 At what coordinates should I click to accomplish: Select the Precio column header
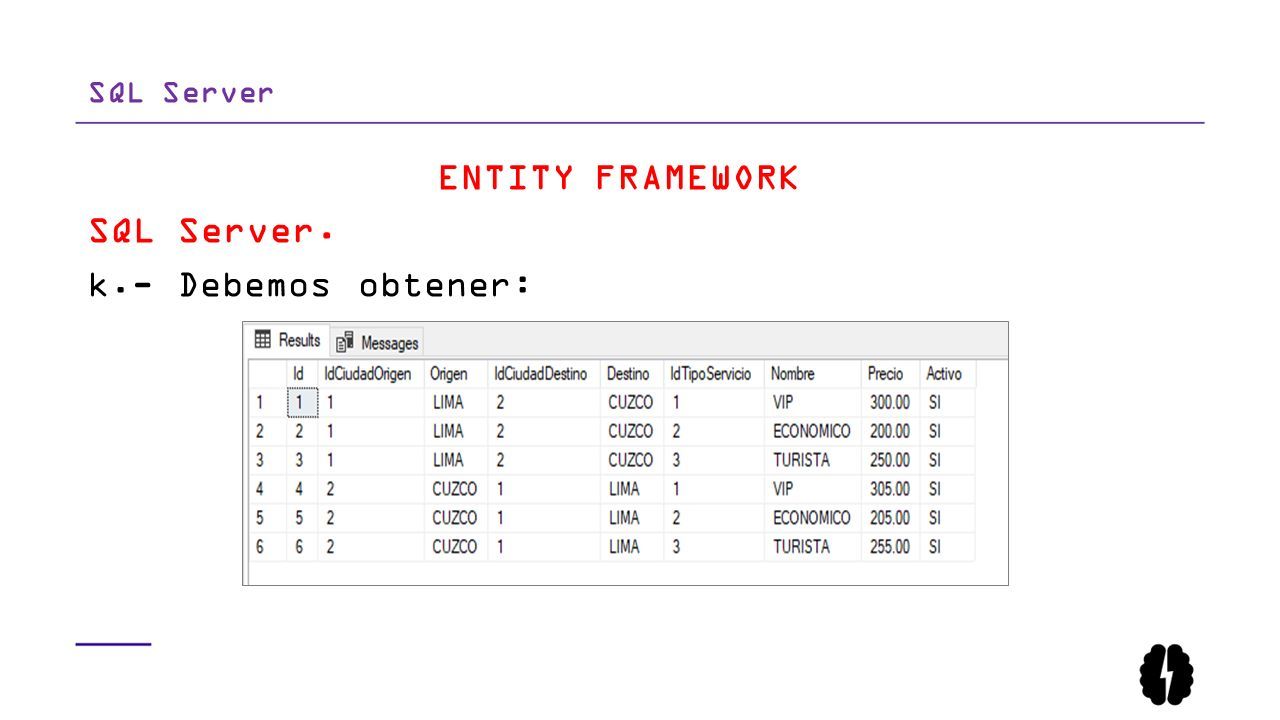[x=890, y=374]
